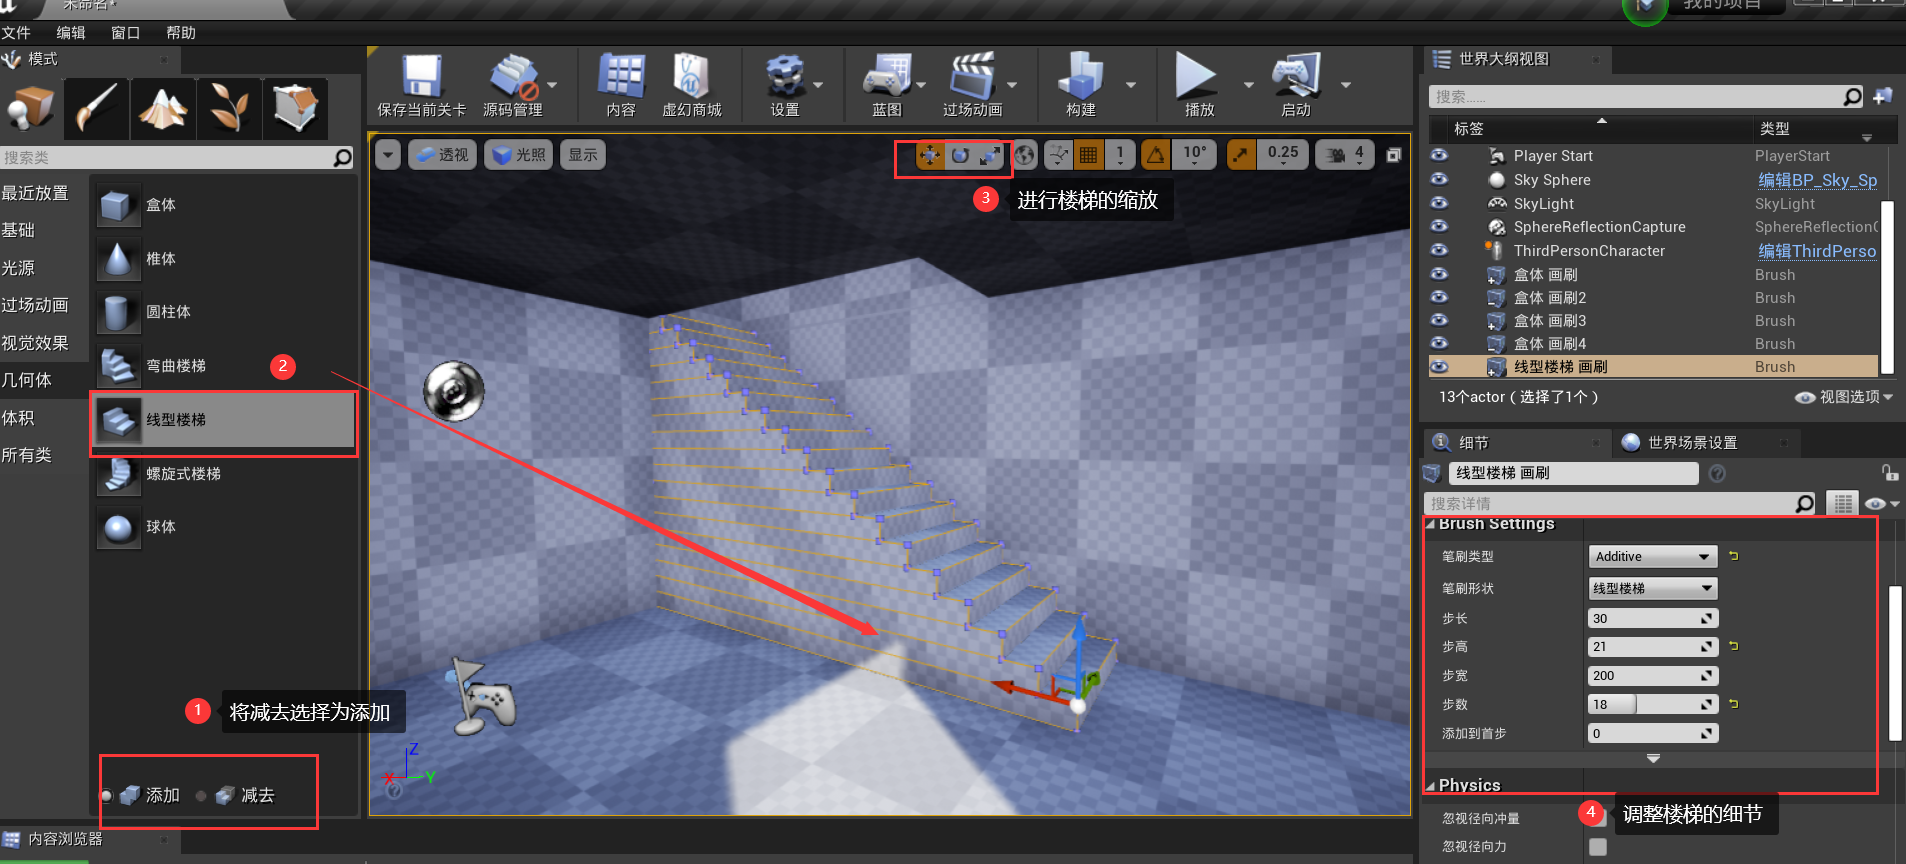Select the Foliage mode leaf icon

229,108
